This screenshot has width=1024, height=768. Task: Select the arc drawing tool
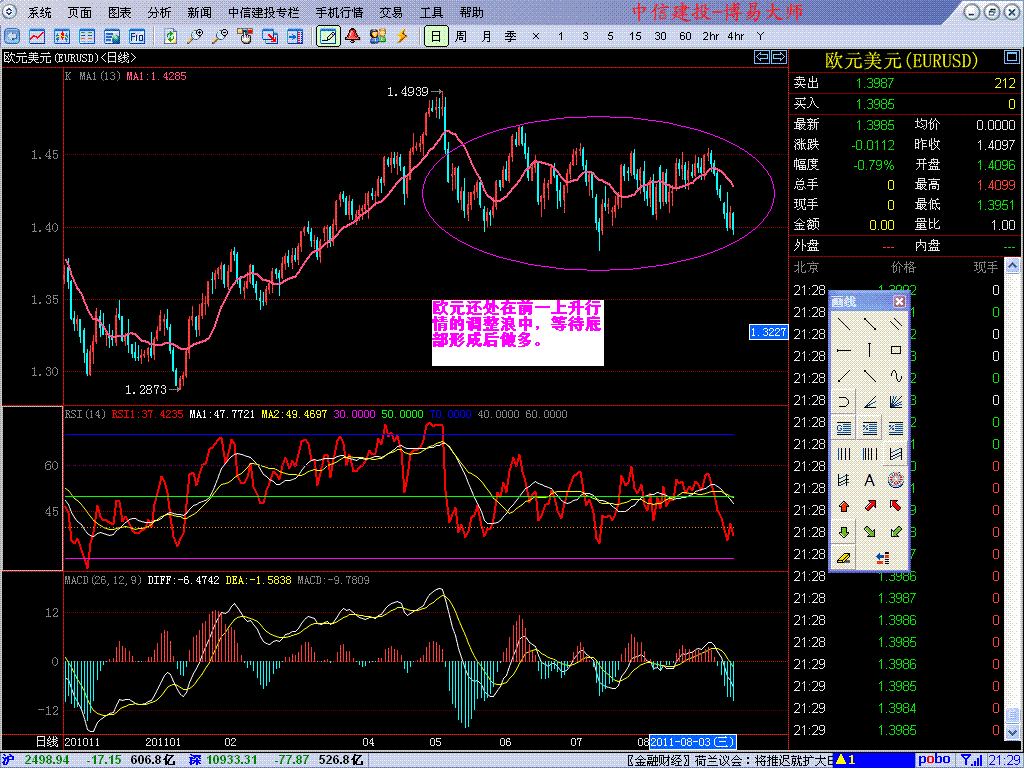(844, 402)
